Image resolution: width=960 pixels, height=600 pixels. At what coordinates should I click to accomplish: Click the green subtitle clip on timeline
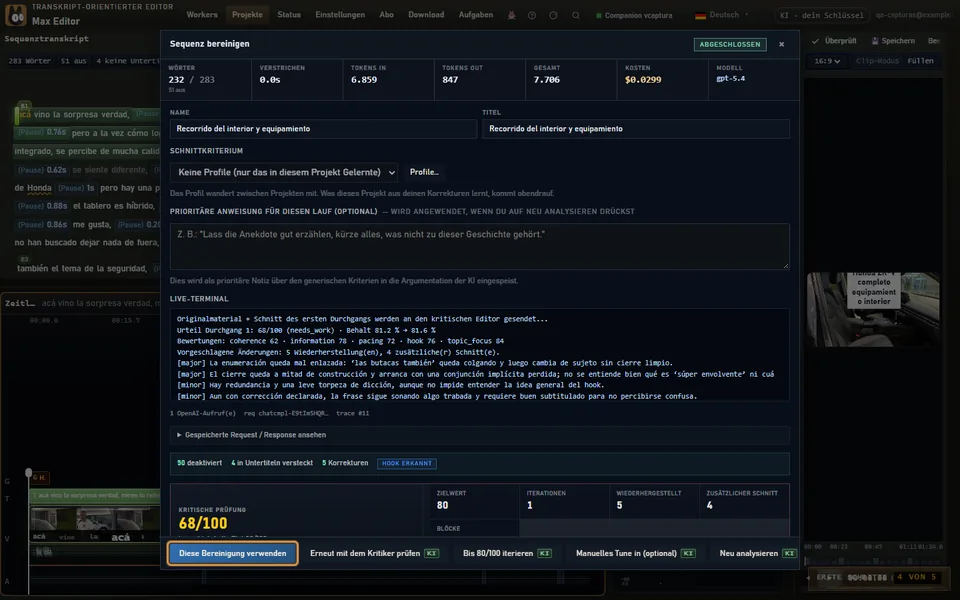(95, 496)
